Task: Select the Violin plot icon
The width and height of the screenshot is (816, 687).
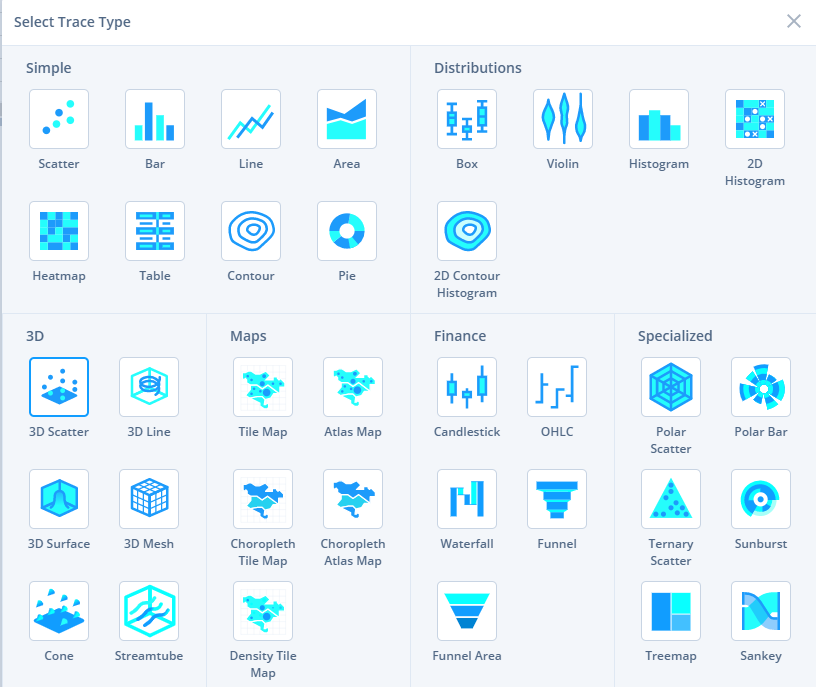Action: [563, 119]
